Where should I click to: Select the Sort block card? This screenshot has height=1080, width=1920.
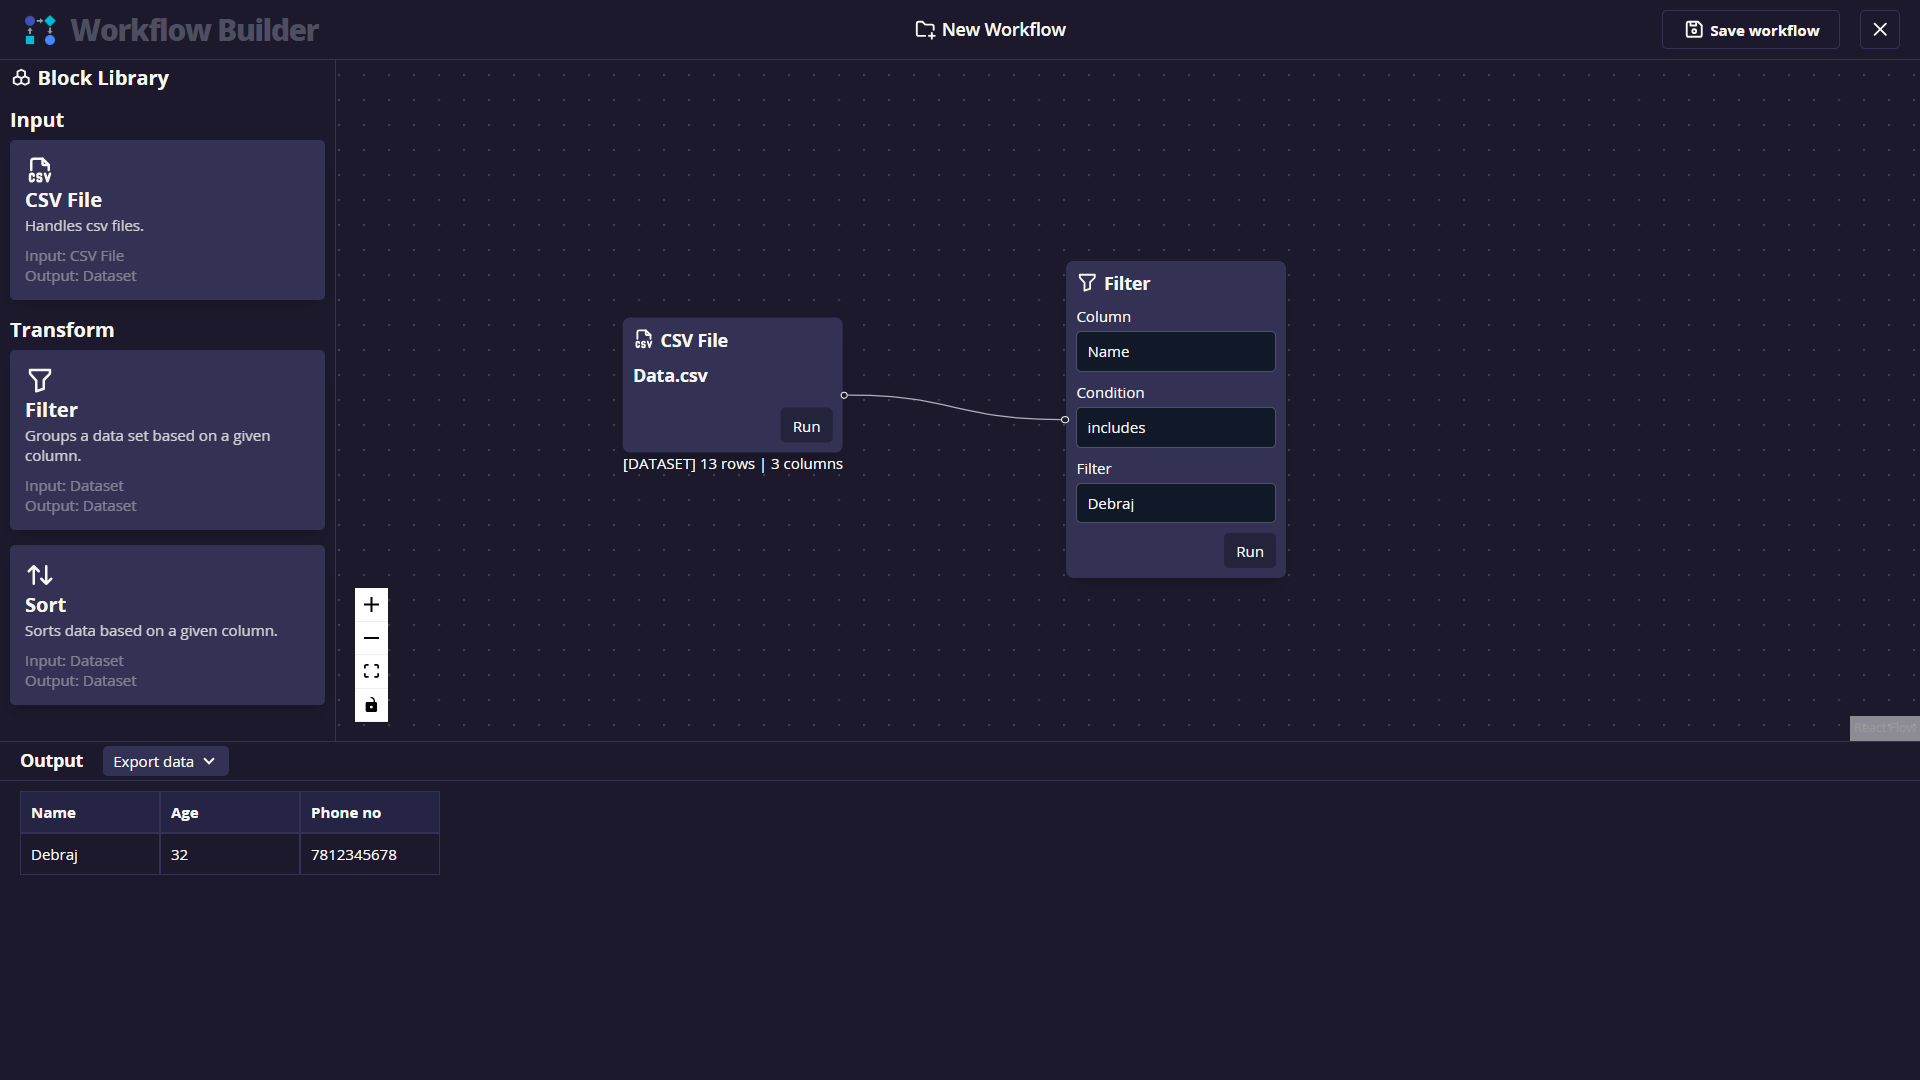click(167, 625)
